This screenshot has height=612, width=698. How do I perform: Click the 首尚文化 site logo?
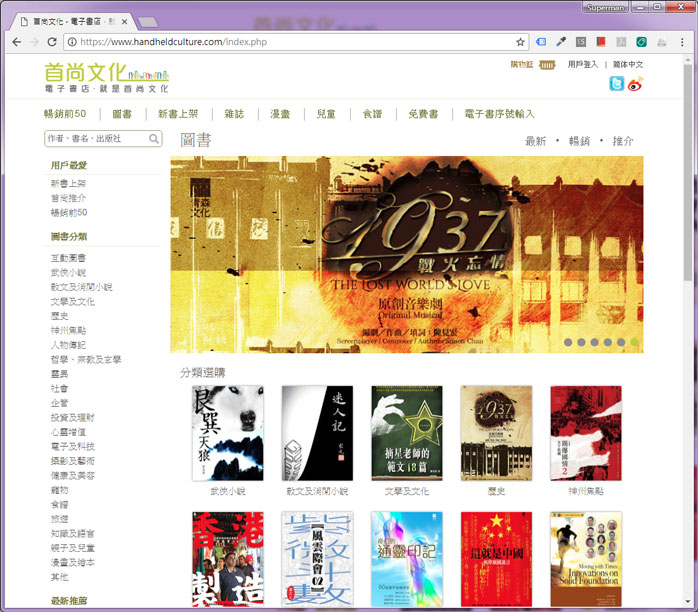(x=107, y=77)
